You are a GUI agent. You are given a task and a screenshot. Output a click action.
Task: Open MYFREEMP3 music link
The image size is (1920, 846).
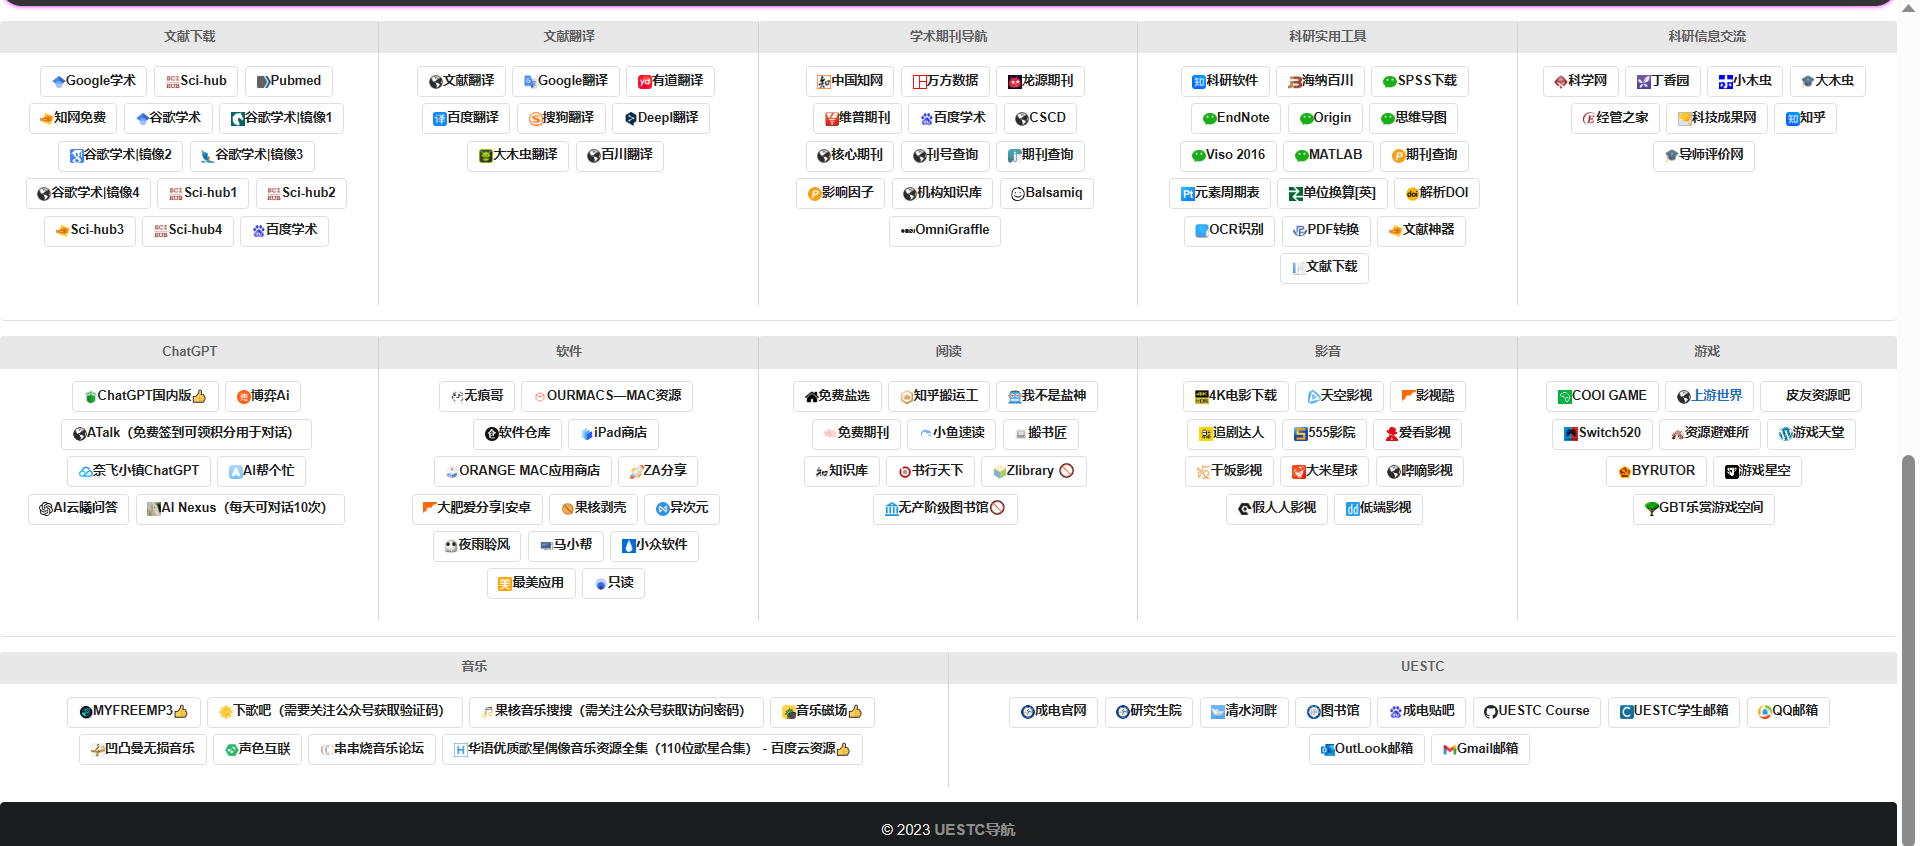point(134,711)
